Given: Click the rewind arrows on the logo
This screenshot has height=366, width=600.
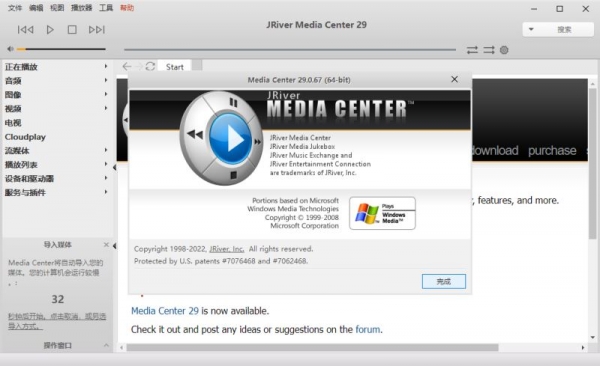Looking at the screenshot, I should (195, 134).
